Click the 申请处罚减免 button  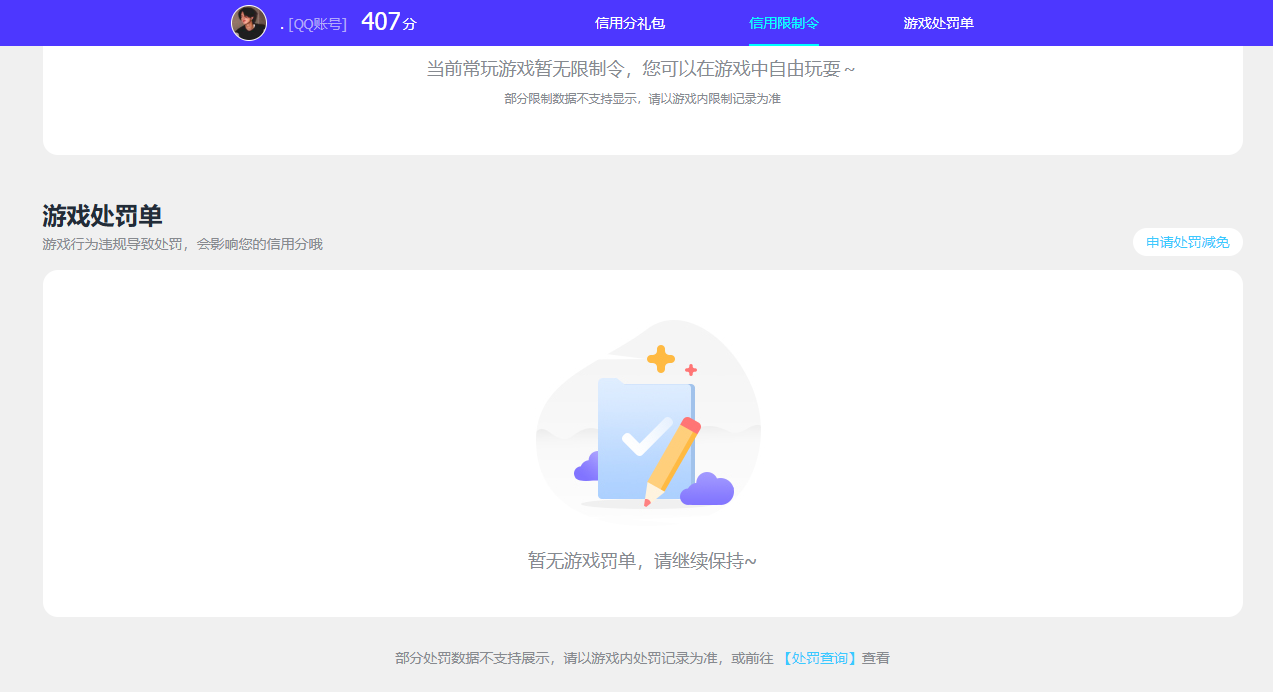tap(1188, 242)
